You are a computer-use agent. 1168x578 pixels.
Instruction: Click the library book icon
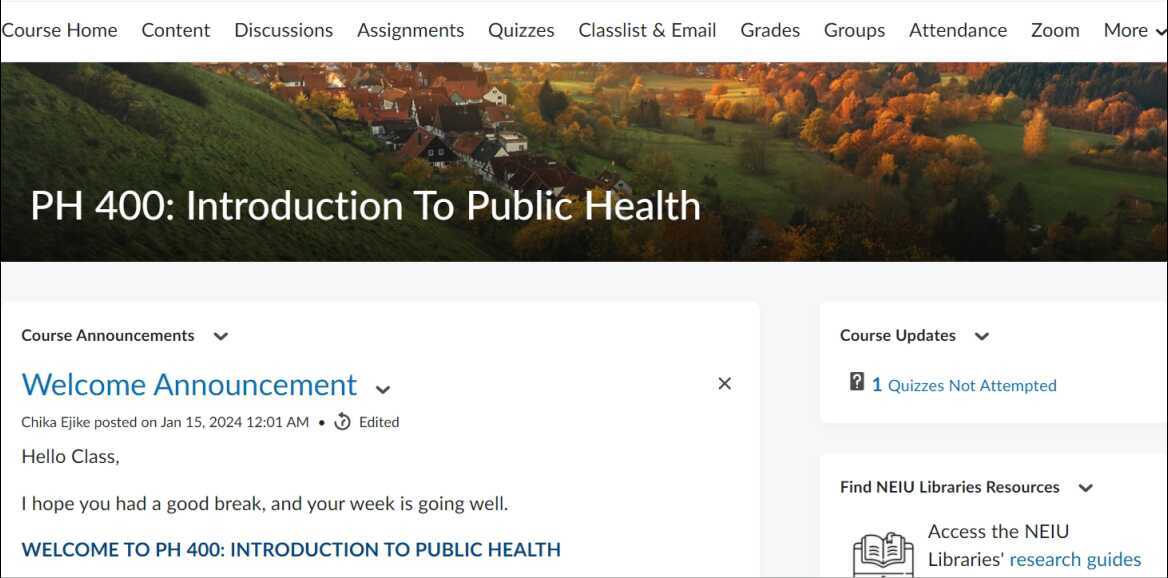tap(883, 554)
